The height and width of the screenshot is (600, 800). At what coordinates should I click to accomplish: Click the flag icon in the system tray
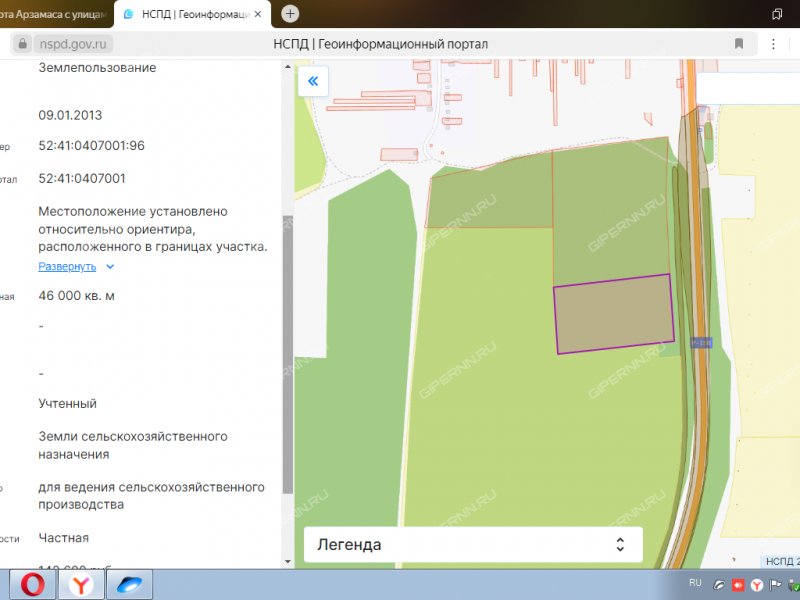pyautogui.click(x=775, y=584)
